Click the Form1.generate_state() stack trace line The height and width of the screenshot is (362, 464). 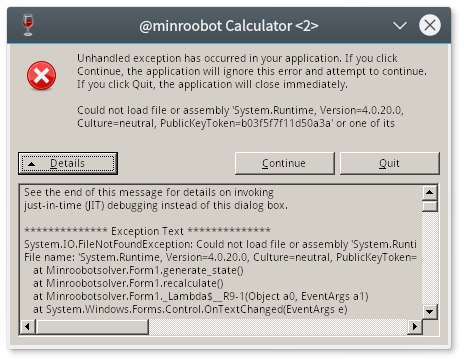pyautogui.click(x=138, y=270)
